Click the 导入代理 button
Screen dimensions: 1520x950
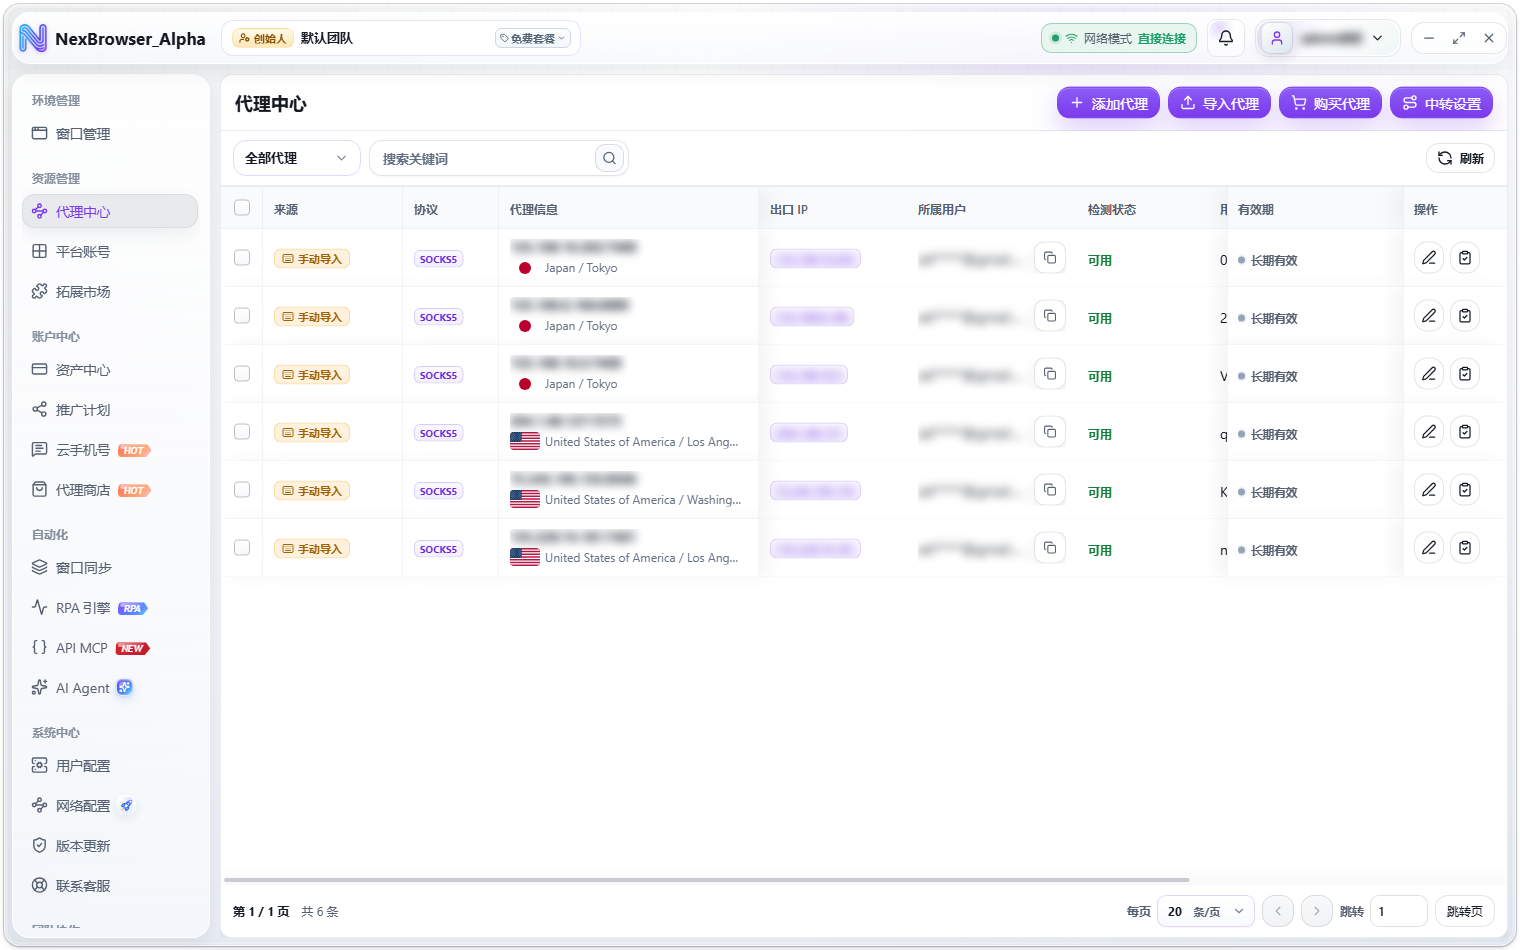coord(1220,103)
